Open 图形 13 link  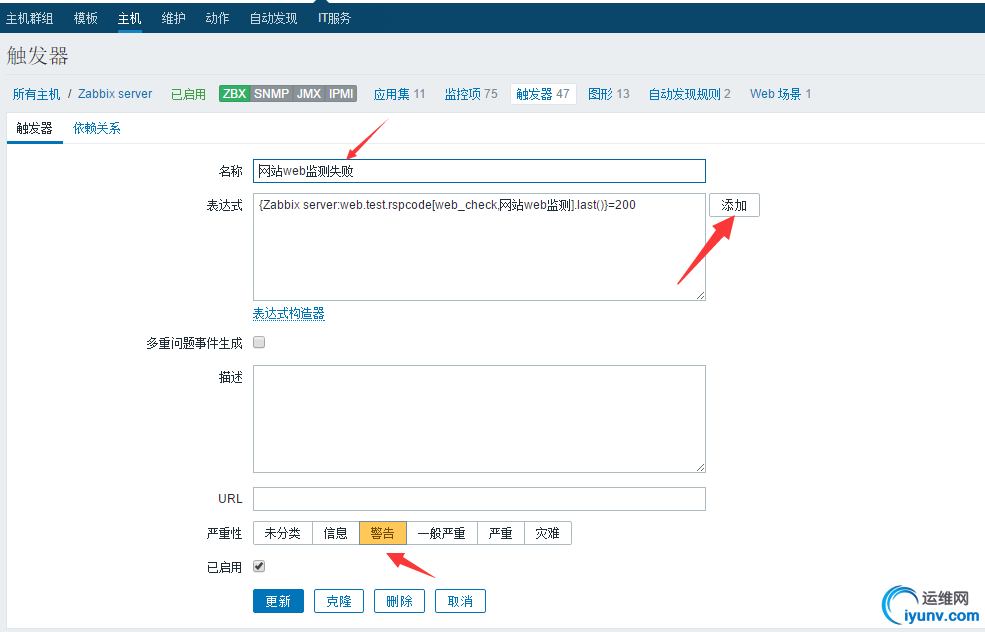coord(609,94)
